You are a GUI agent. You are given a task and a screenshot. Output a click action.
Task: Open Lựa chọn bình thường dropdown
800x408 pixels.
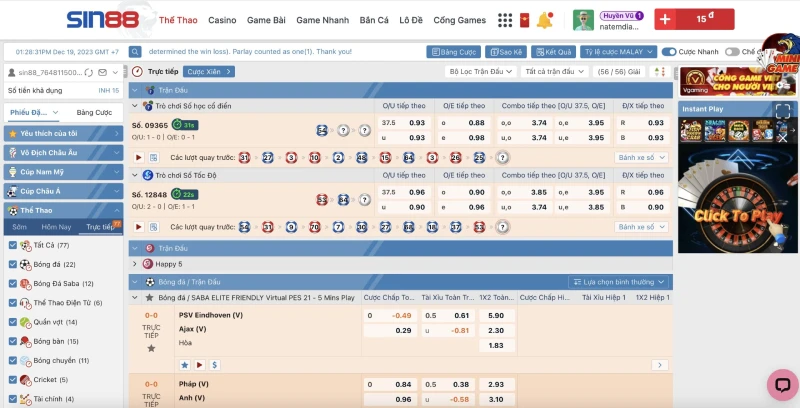coord(618,282)
